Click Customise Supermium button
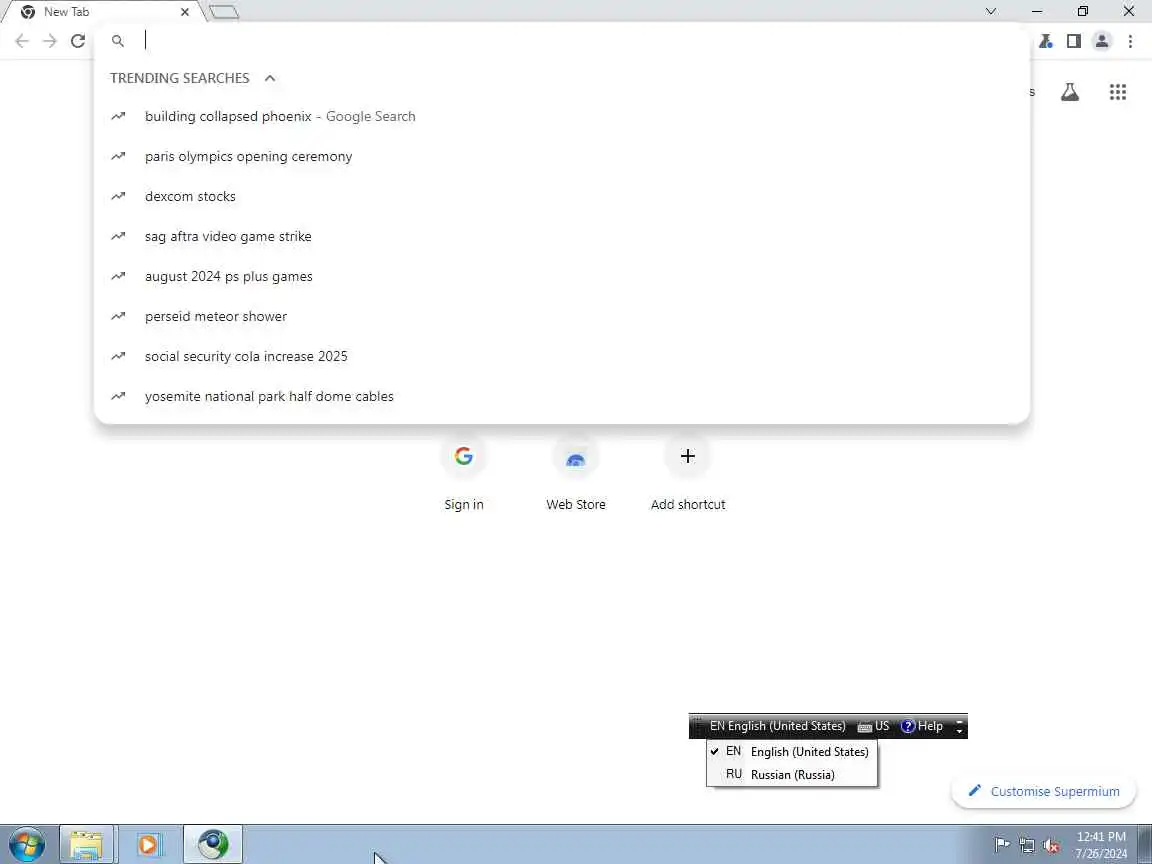Screen dimensions: 1152x864 (x=1043, y=791)
